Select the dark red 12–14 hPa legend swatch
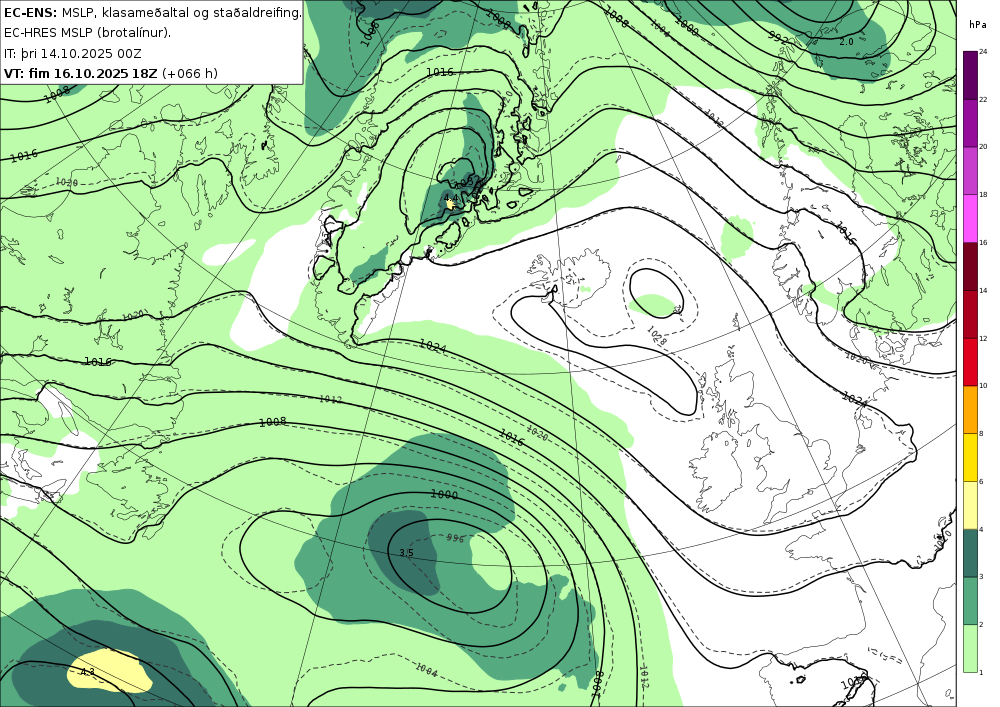This screenshot has height=707, width=1000. (x=970, y=314)
